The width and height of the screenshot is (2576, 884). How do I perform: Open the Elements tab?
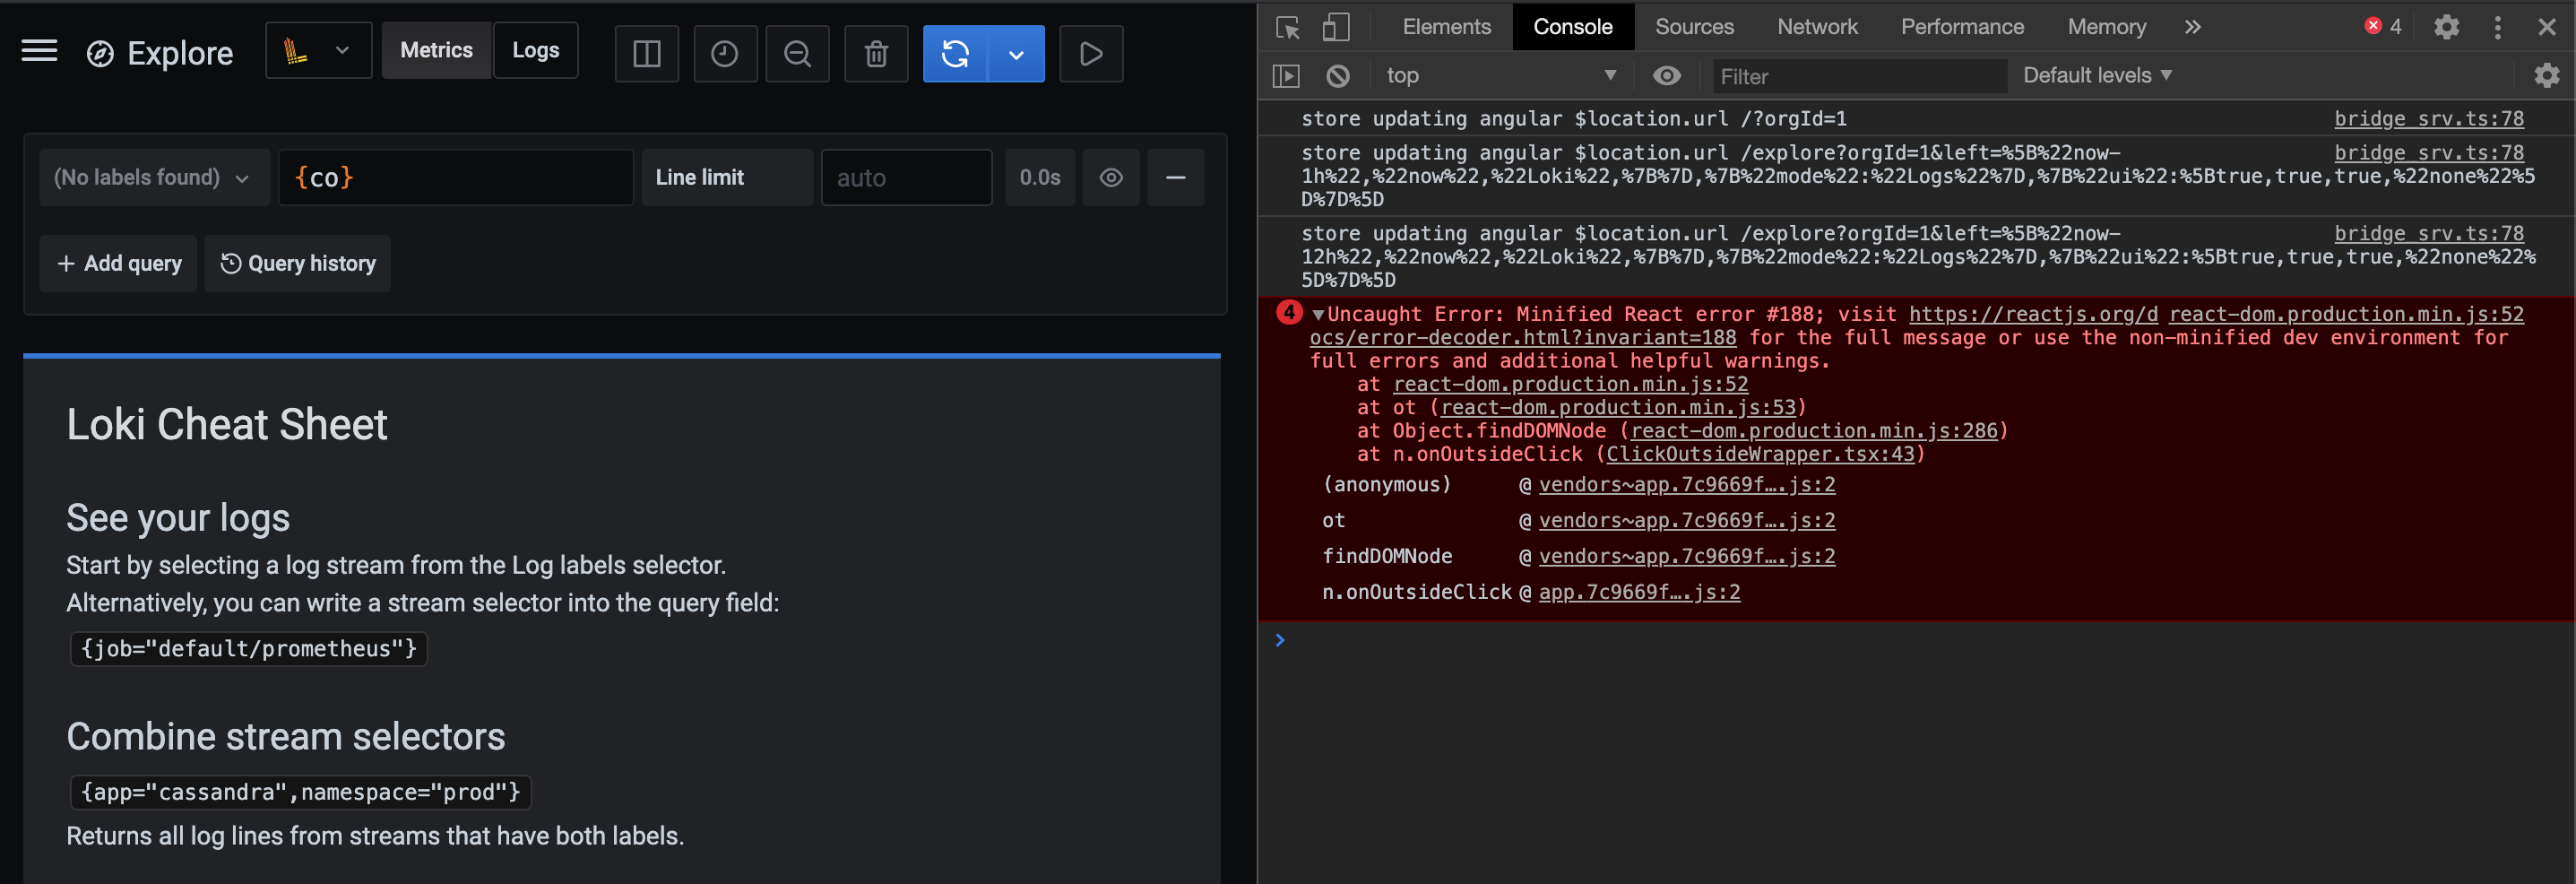pyautogui.click(x=1446, y=27)
